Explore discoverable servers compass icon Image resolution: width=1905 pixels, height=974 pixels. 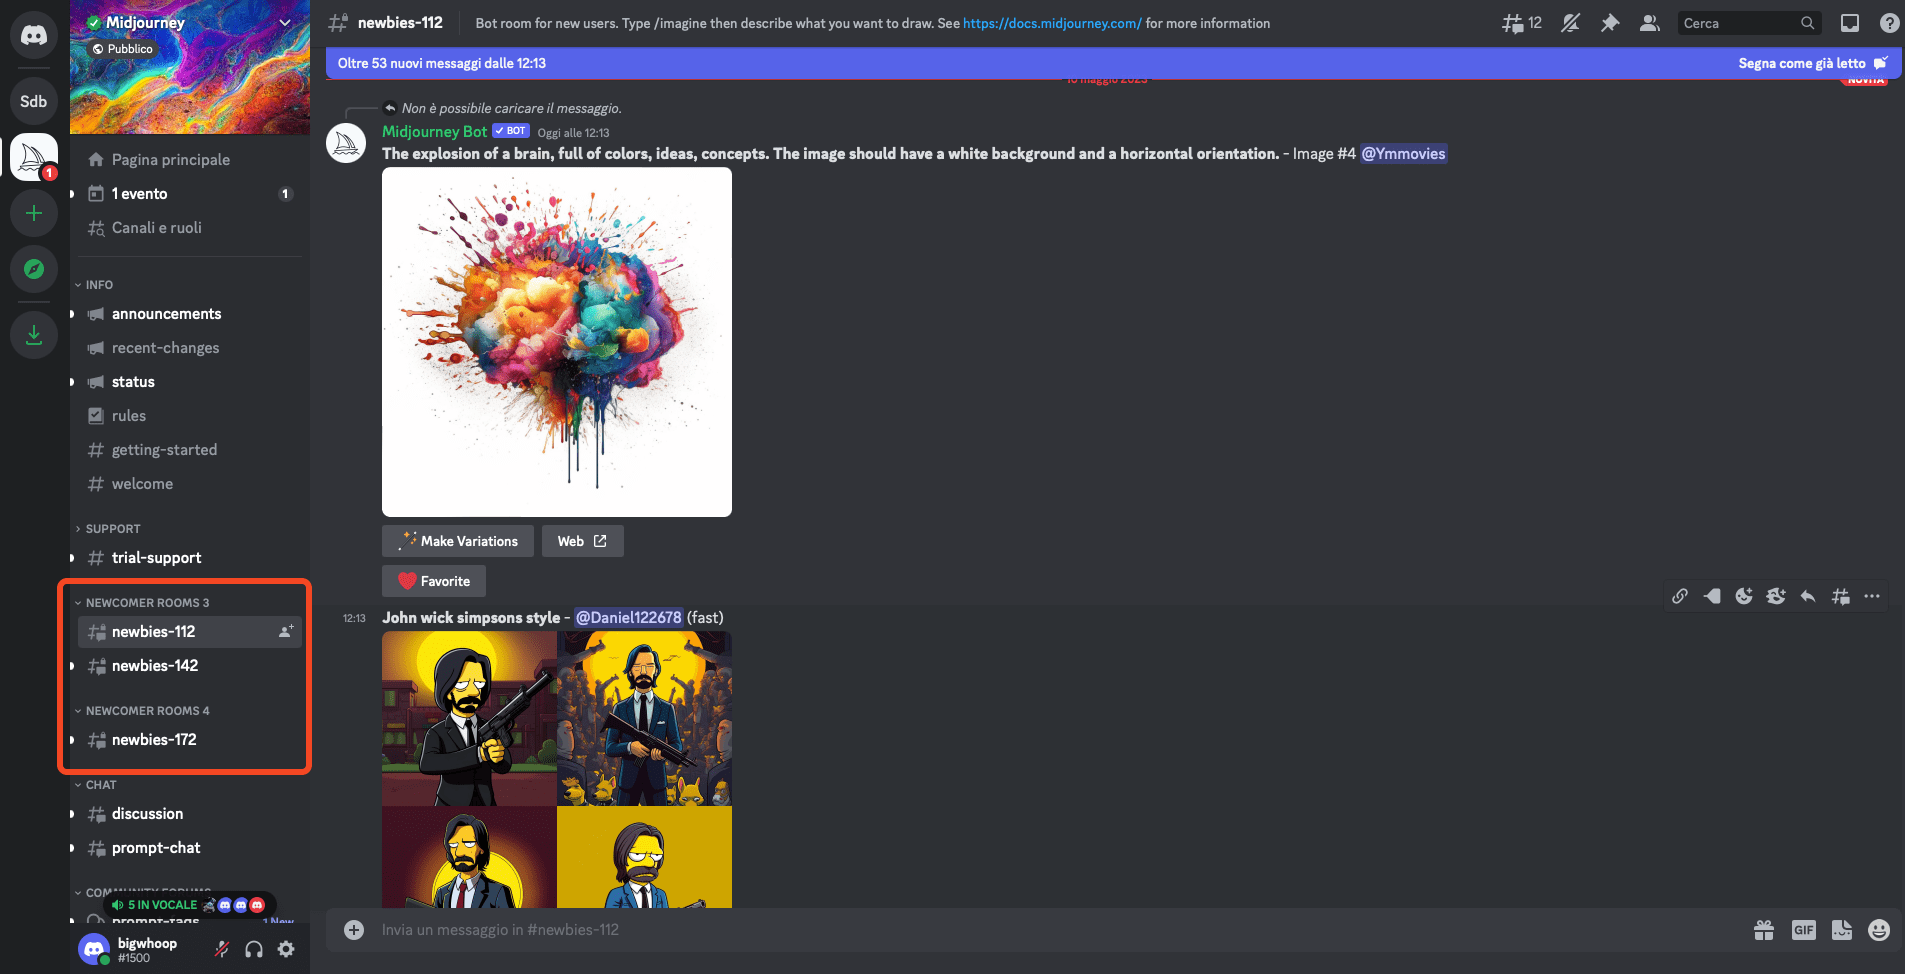click(x=34, y=269)
